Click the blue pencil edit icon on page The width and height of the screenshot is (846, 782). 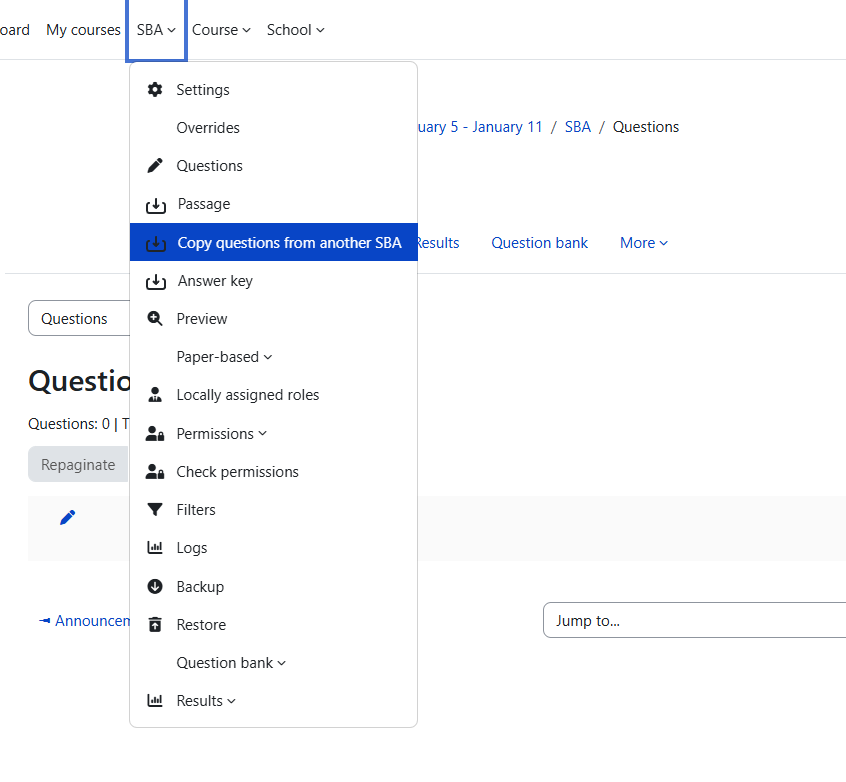pyautogui.click(x=67, y=517)
